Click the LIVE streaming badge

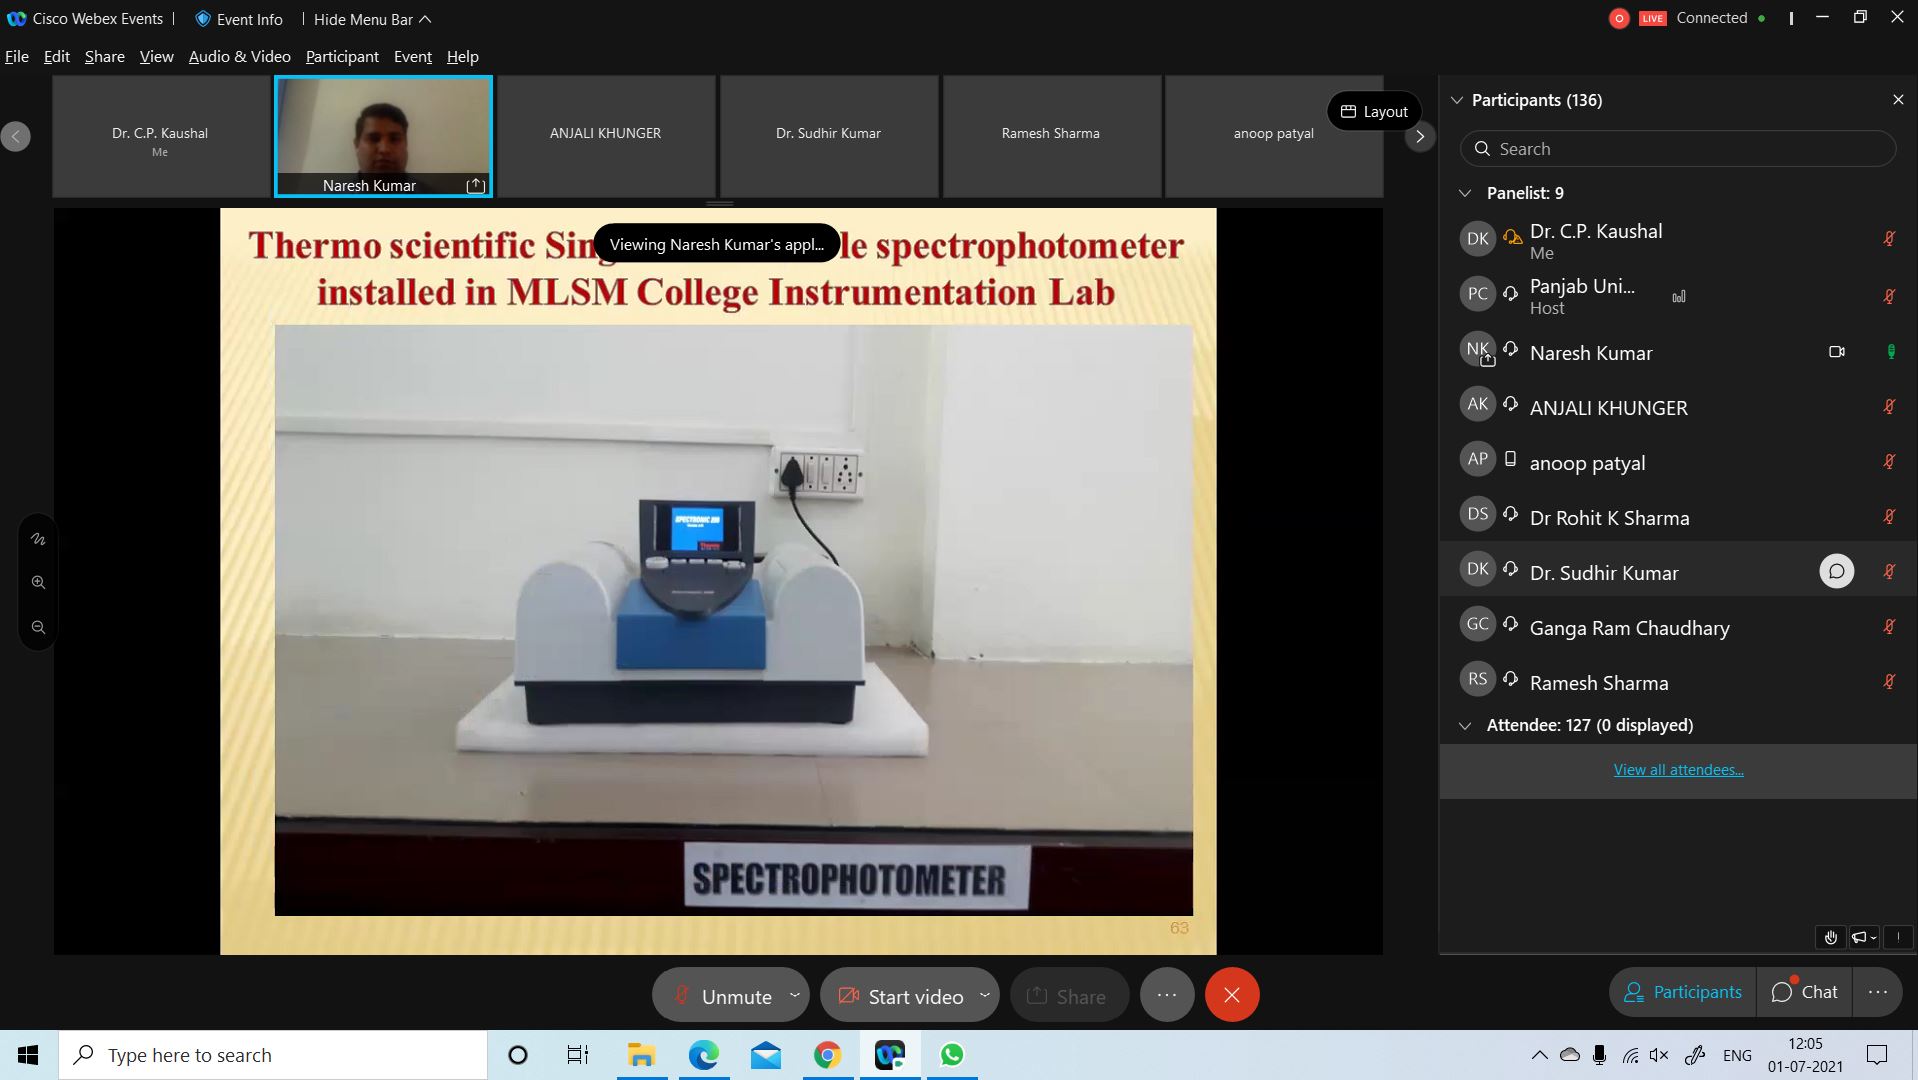pos(1653,18)
